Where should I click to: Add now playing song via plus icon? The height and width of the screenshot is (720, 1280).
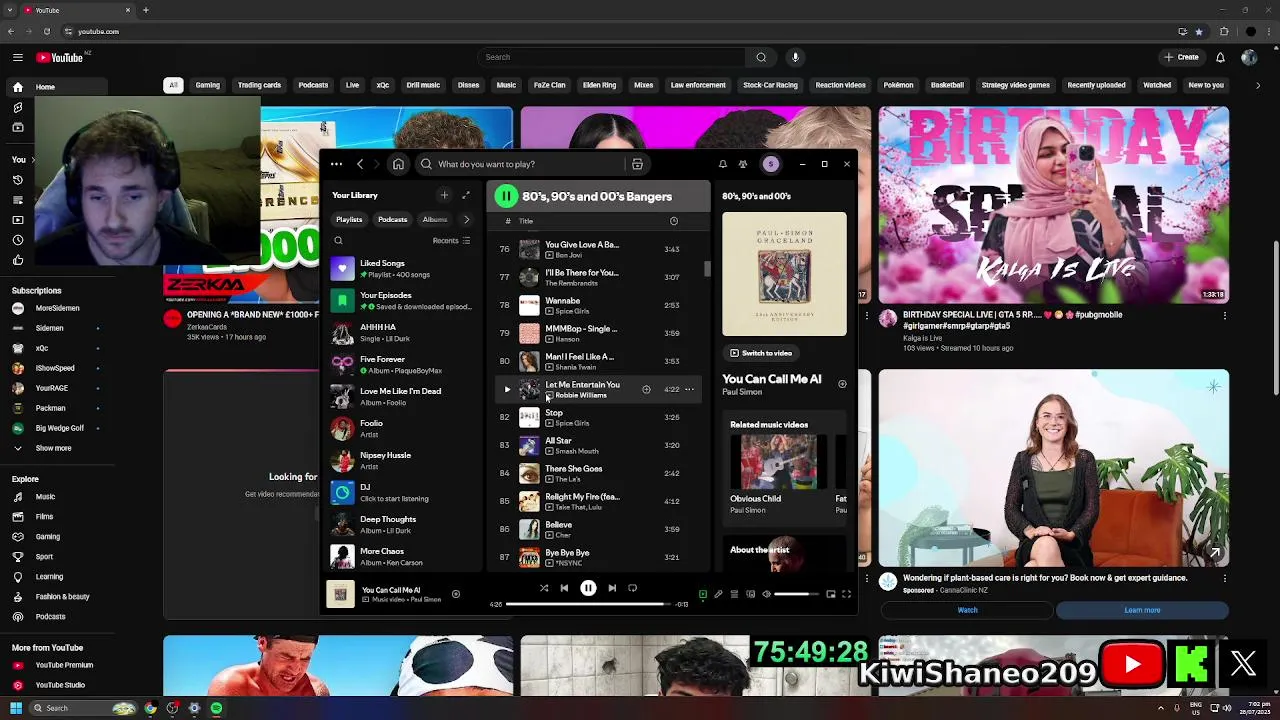(842, 384)
